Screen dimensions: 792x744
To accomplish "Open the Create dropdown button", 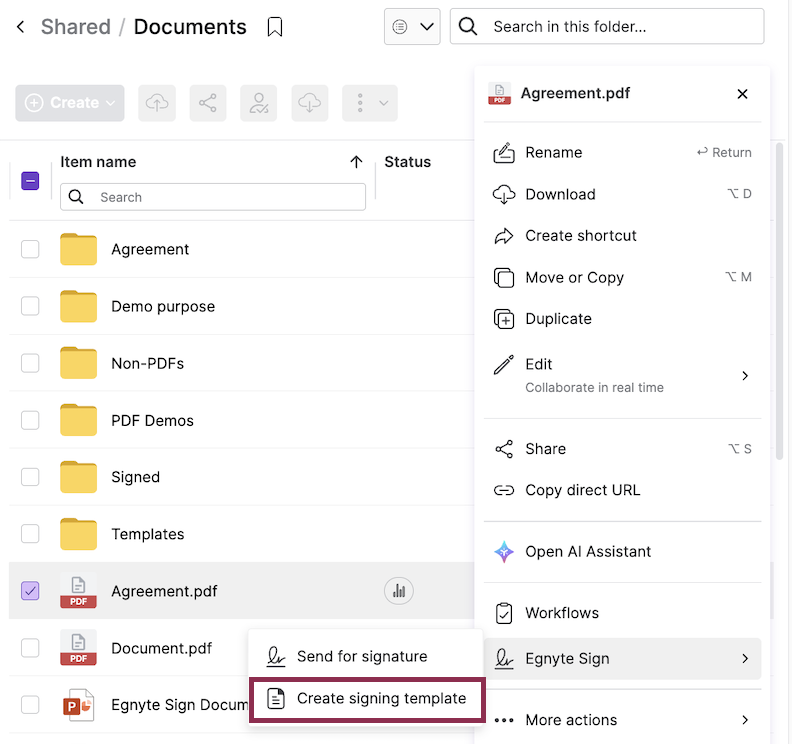I will click(70, 103).
